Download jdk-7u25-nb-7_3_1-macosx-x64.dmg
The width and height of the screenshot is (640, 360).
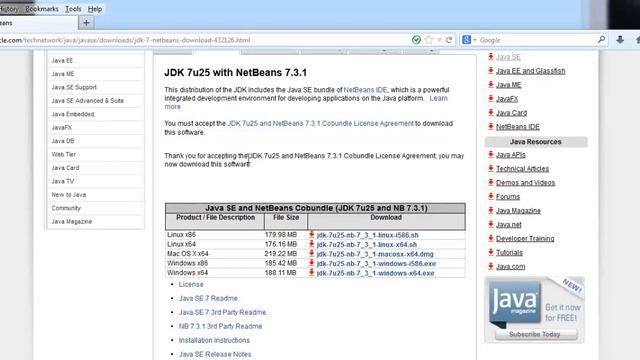375,254
